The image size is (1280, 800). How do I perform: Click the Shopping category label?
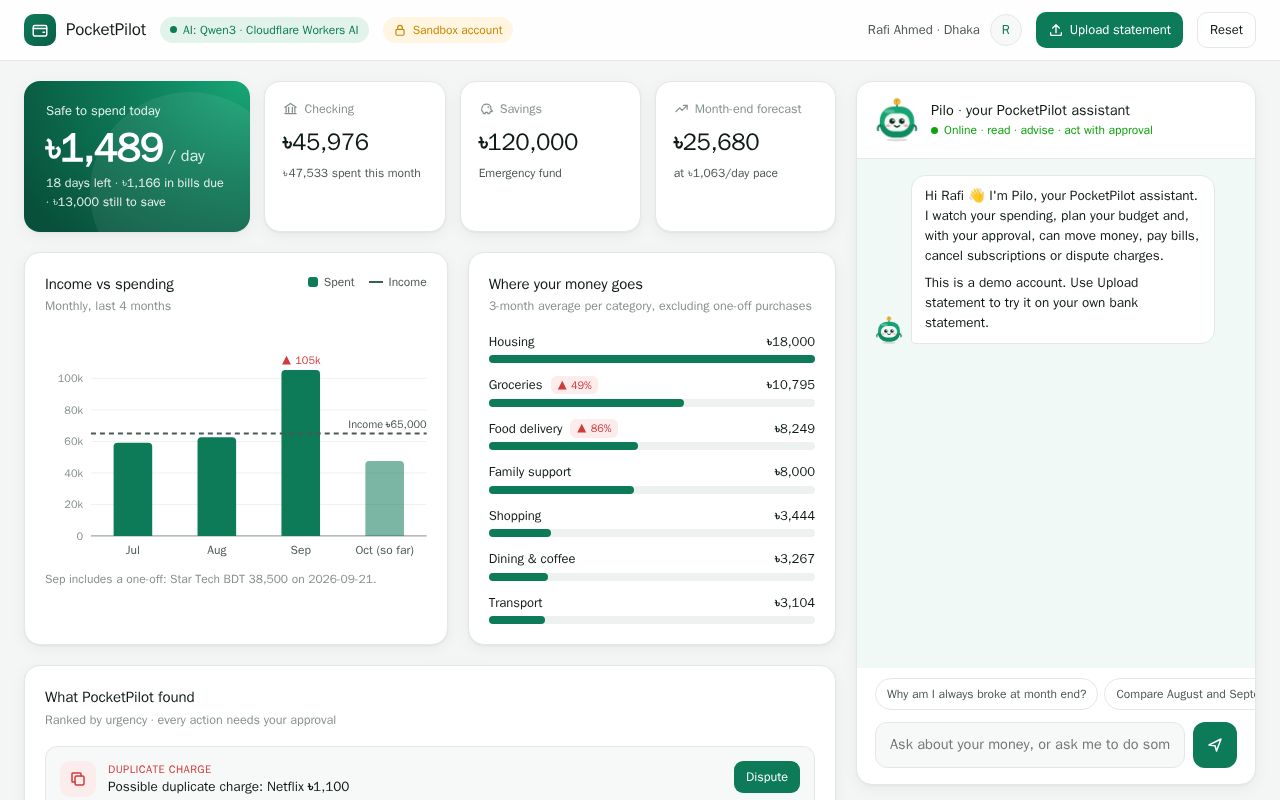point(515,516)
